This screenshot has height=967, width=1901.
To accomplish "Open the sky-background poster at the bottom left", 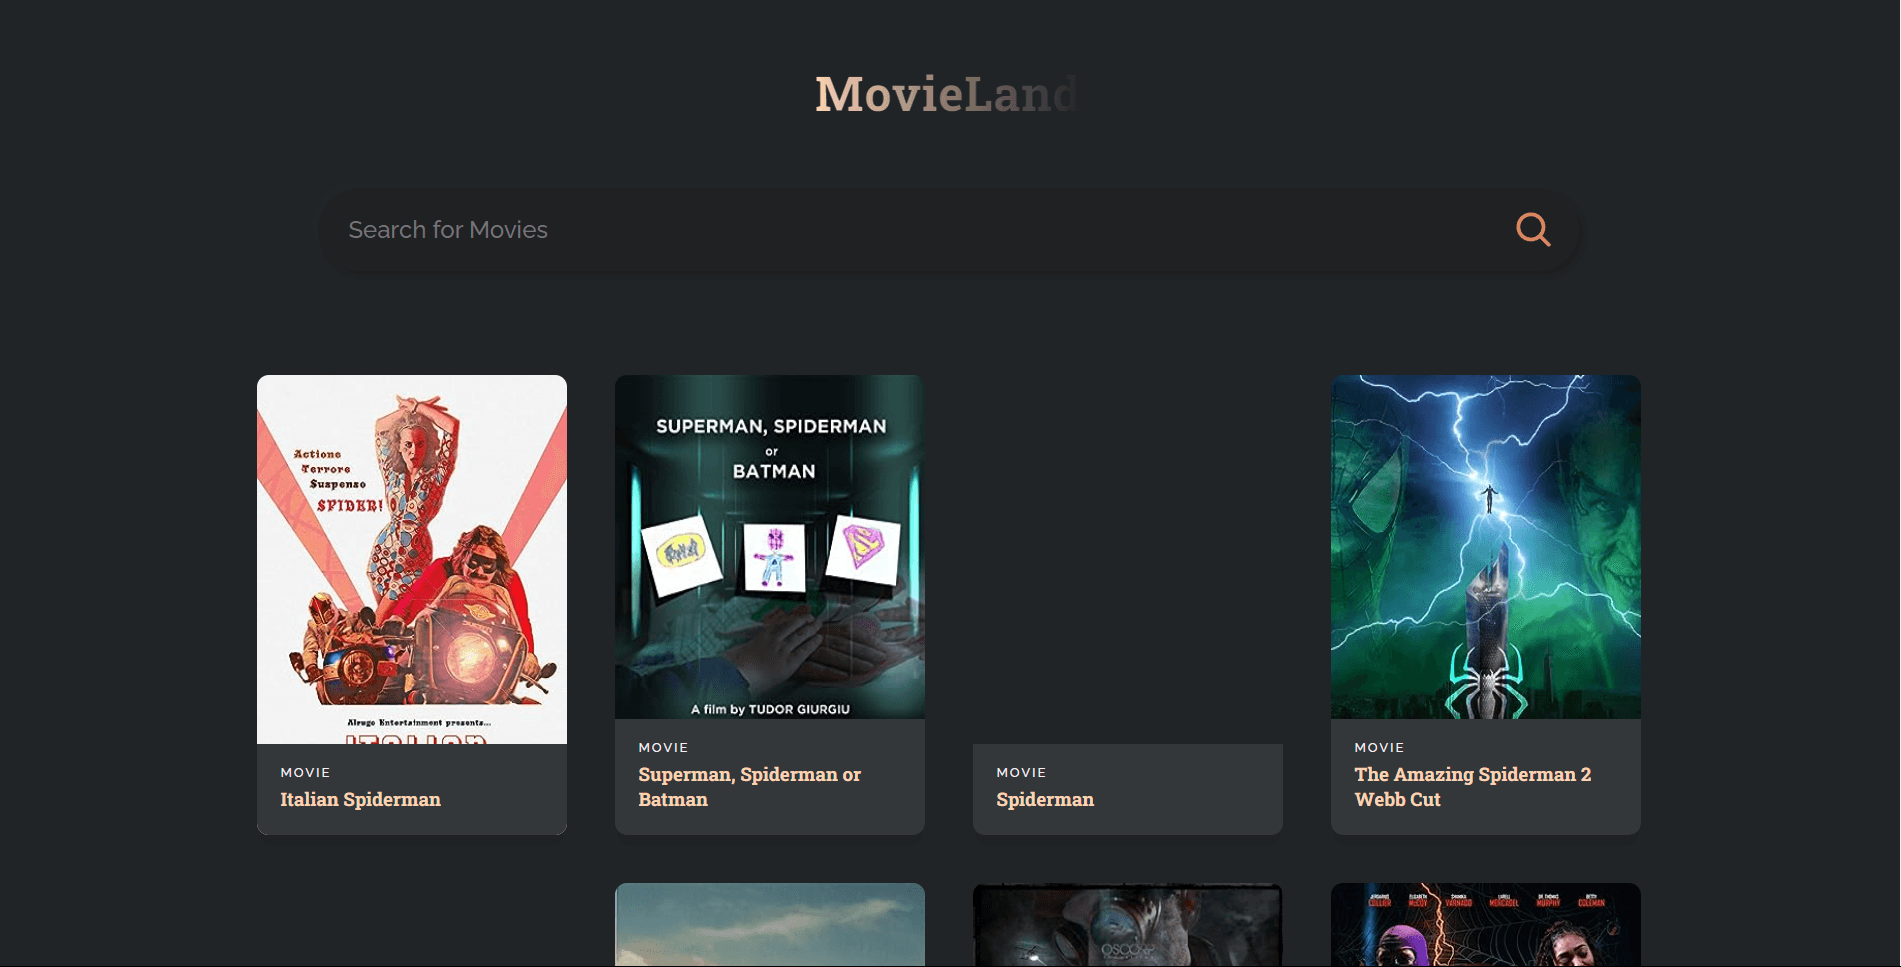I will [x=769, y=923].
